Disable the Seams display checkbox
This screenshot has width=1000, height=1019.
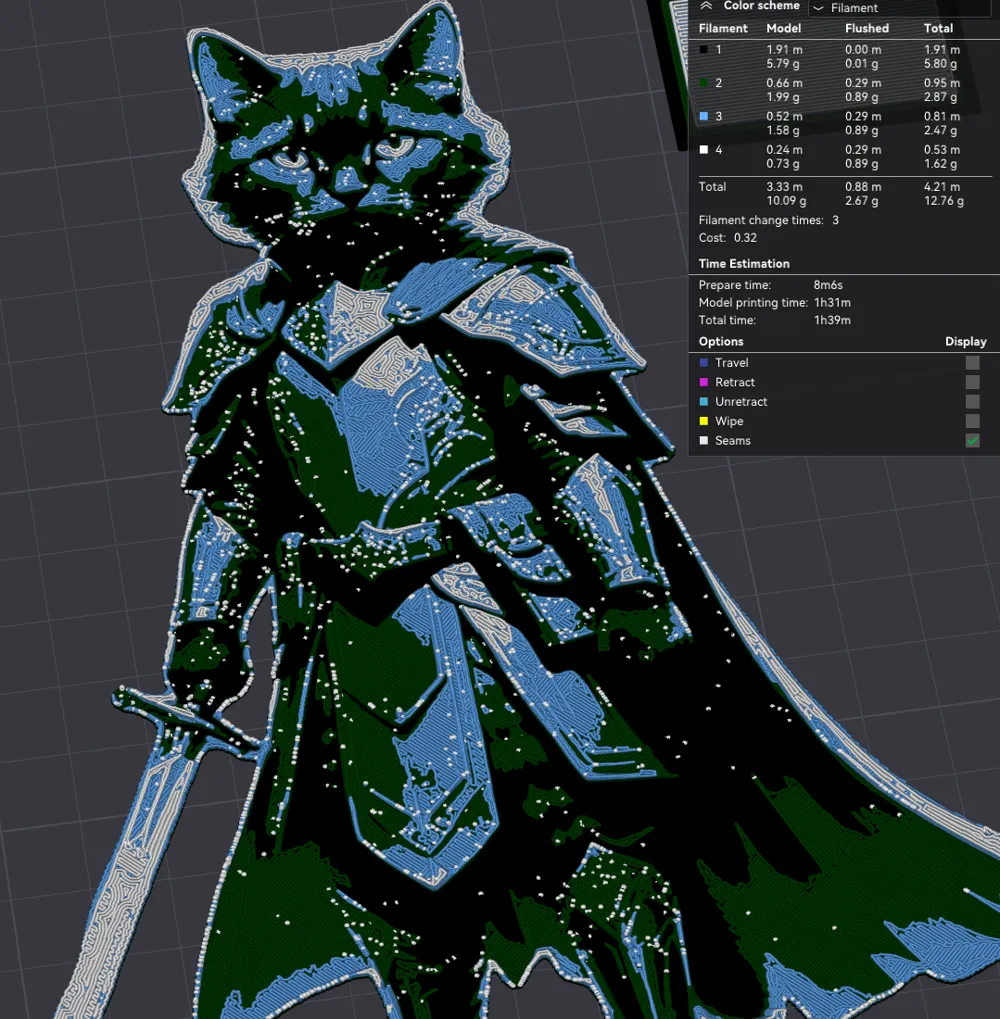click(x=972, y=440)
